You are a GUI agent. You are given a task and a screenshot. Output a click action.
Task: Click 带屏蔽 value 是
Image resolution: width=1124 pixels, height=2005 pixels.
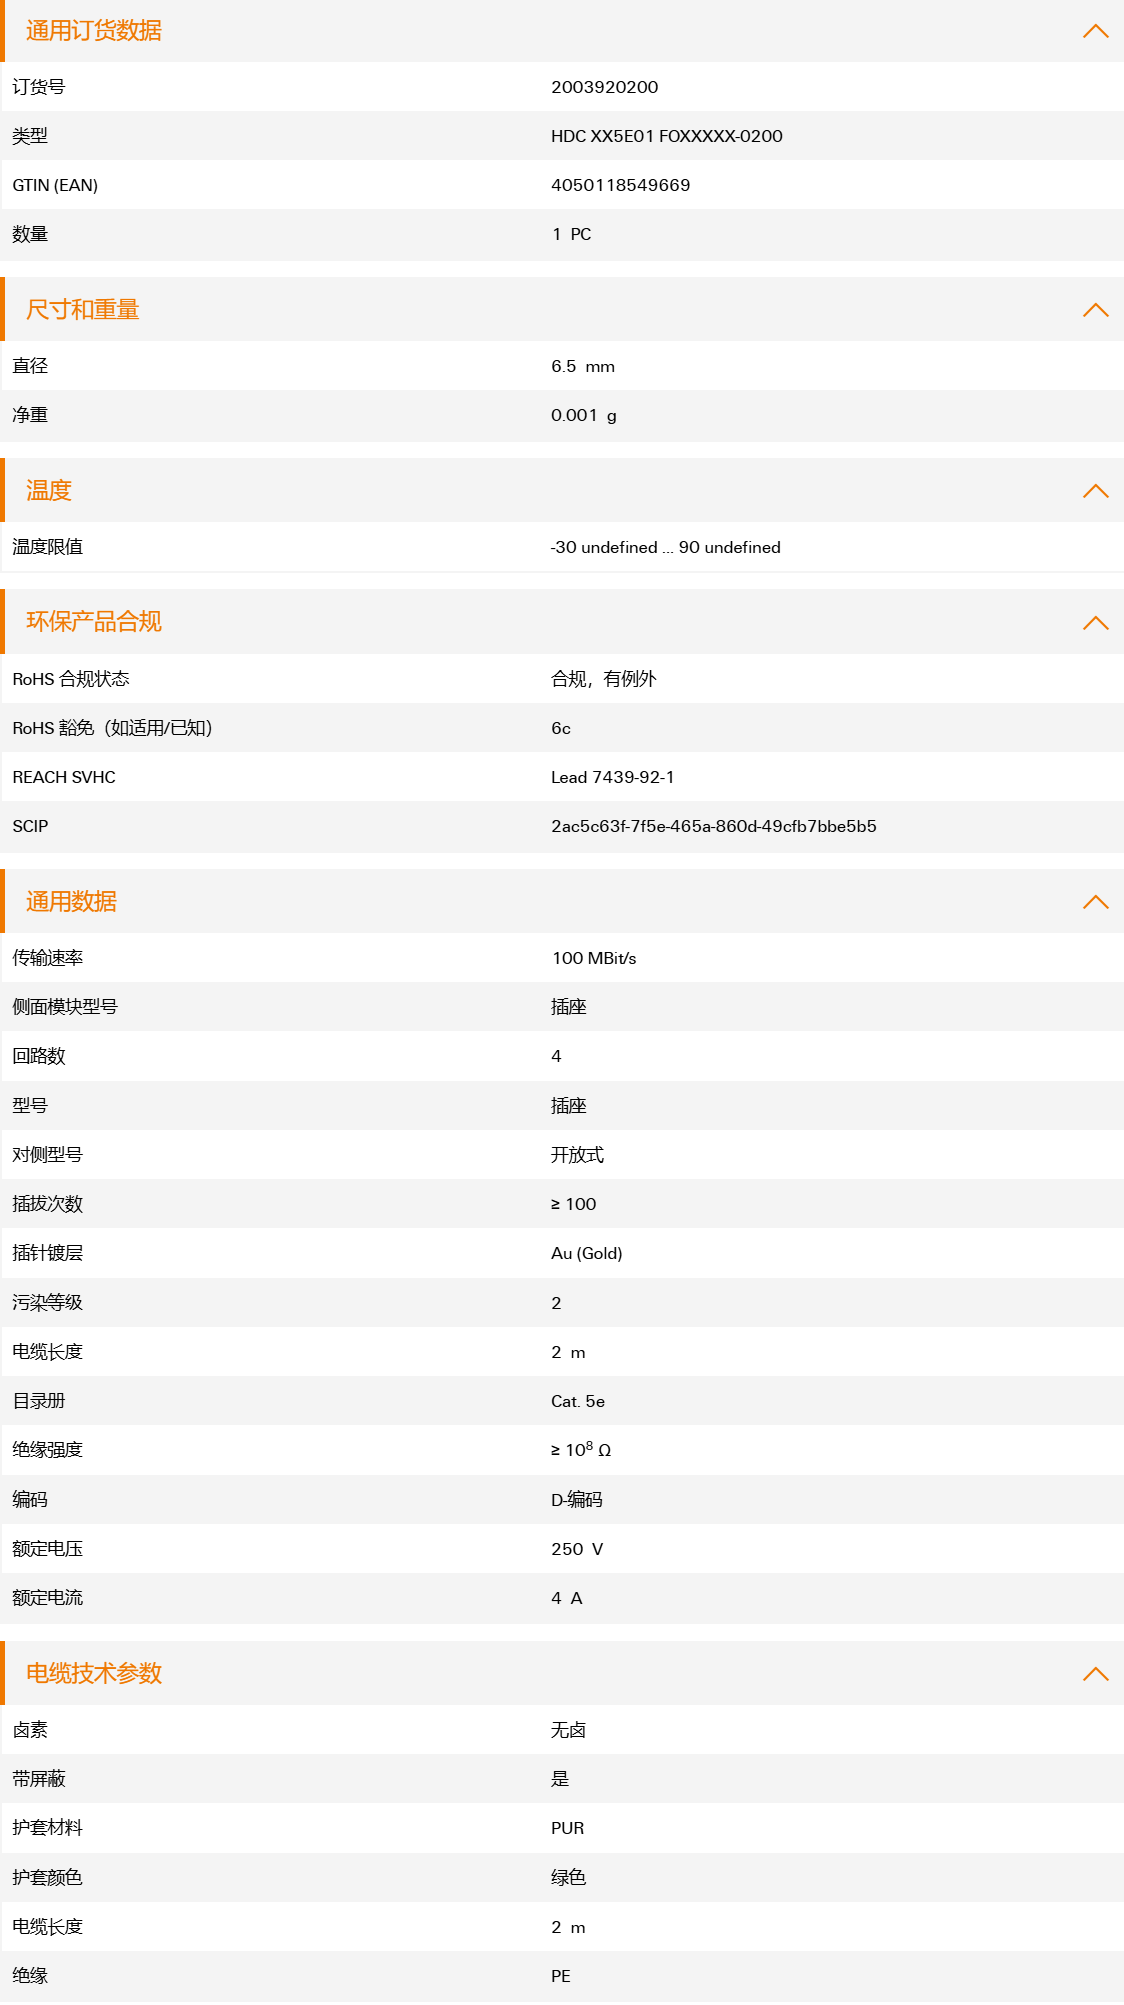pyautogui.click(x=560, y=1779)
